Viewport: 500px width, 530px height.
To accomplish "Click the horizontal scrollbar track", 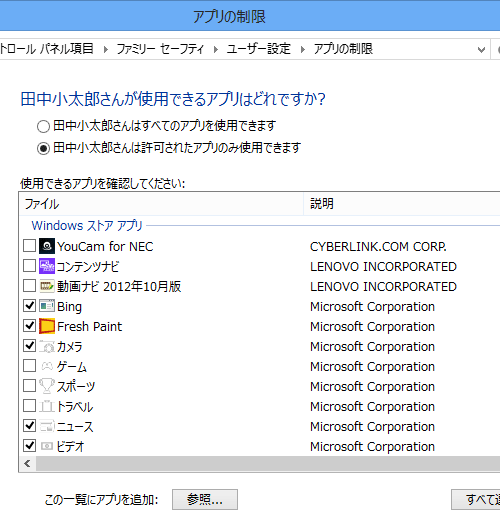I will click(x=268, y=463).
